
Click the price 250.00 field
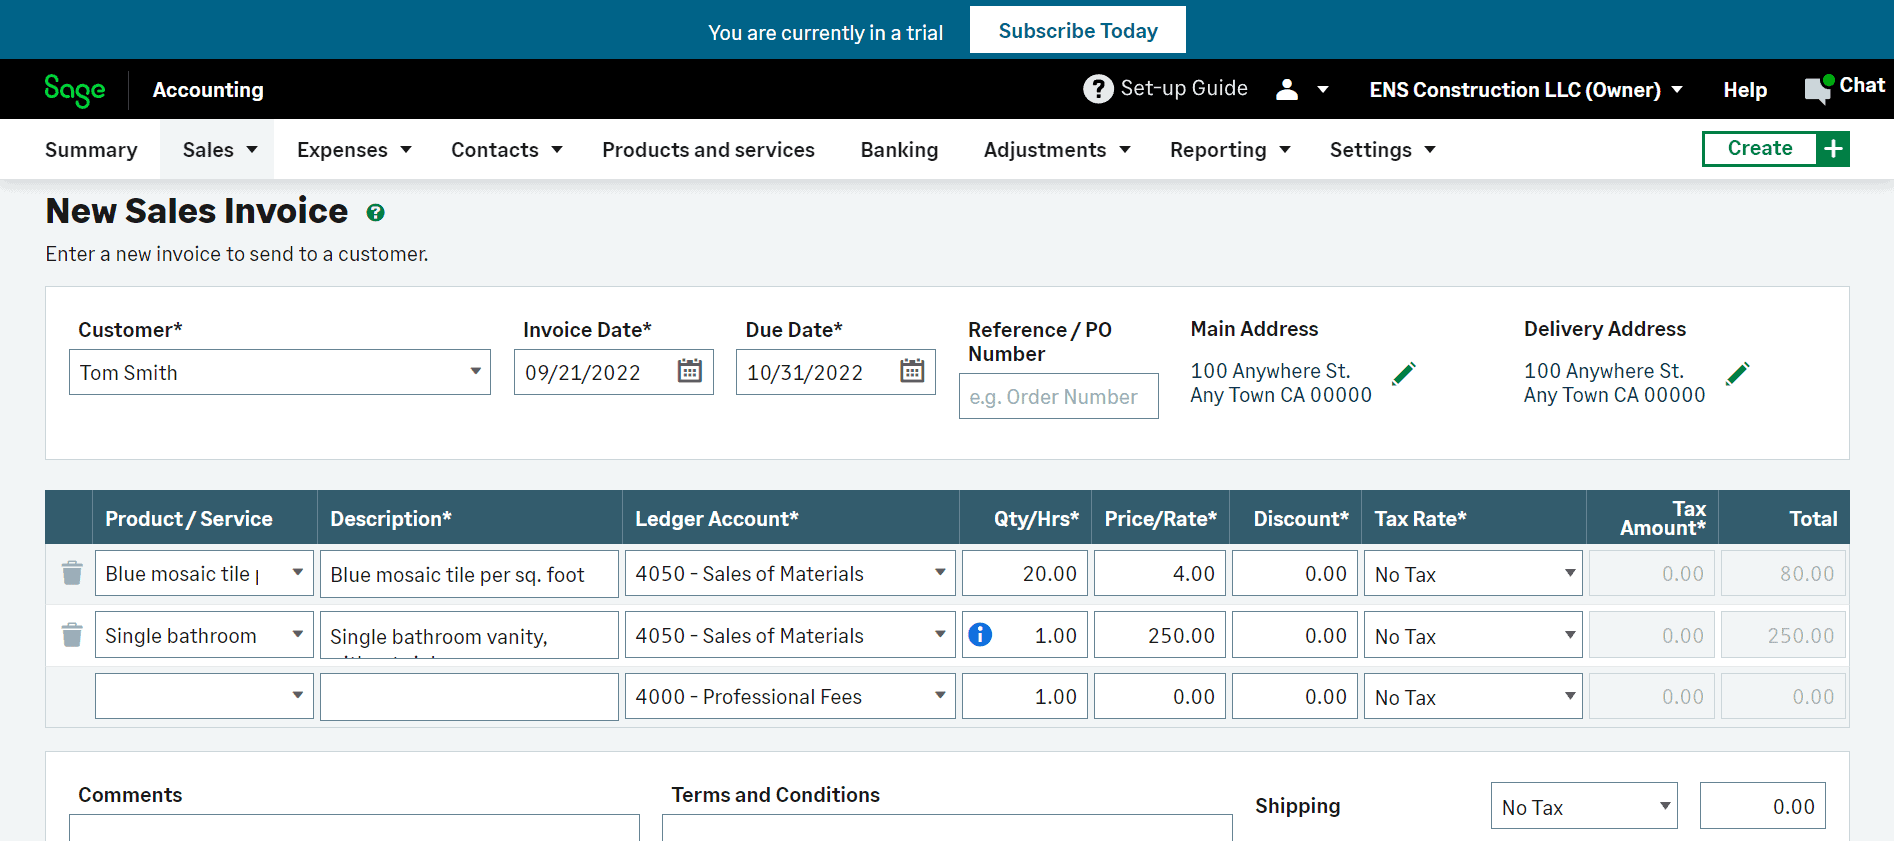1160,636
